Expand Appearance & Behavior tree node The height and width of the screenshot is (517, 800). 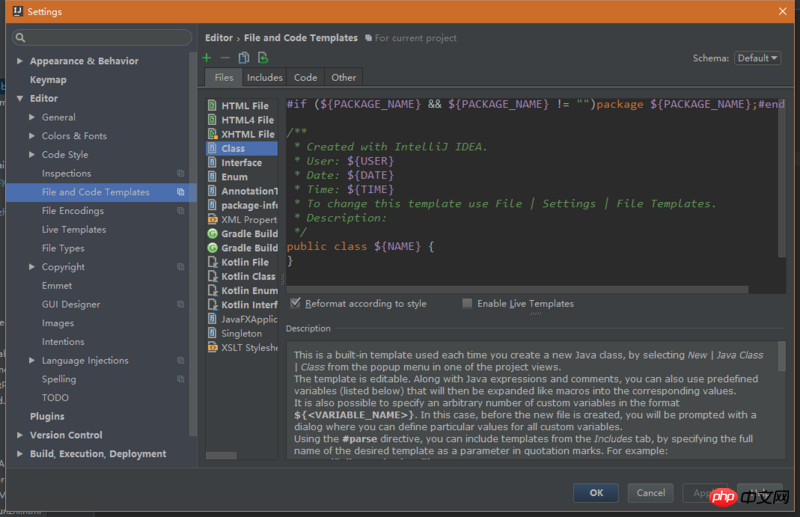click(20, 61)
